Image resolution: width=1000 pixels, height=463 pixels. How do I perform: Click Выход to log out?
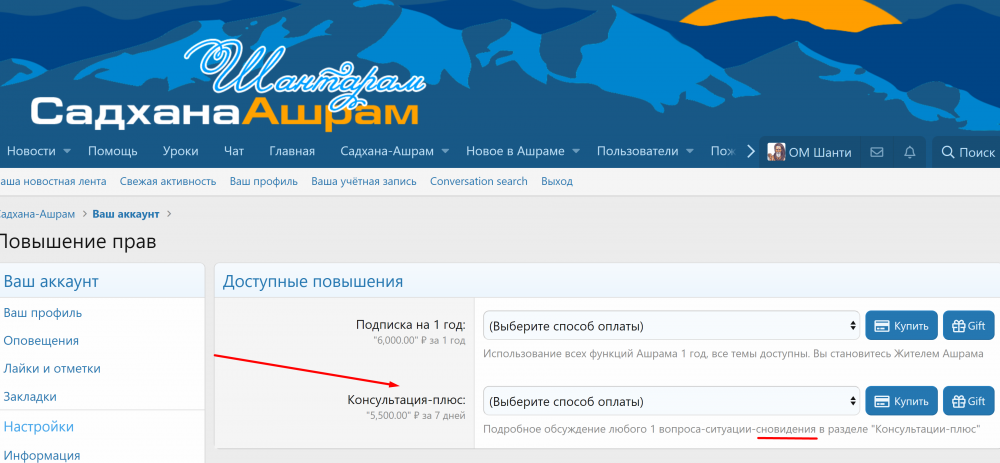click(x=557, y=181)
